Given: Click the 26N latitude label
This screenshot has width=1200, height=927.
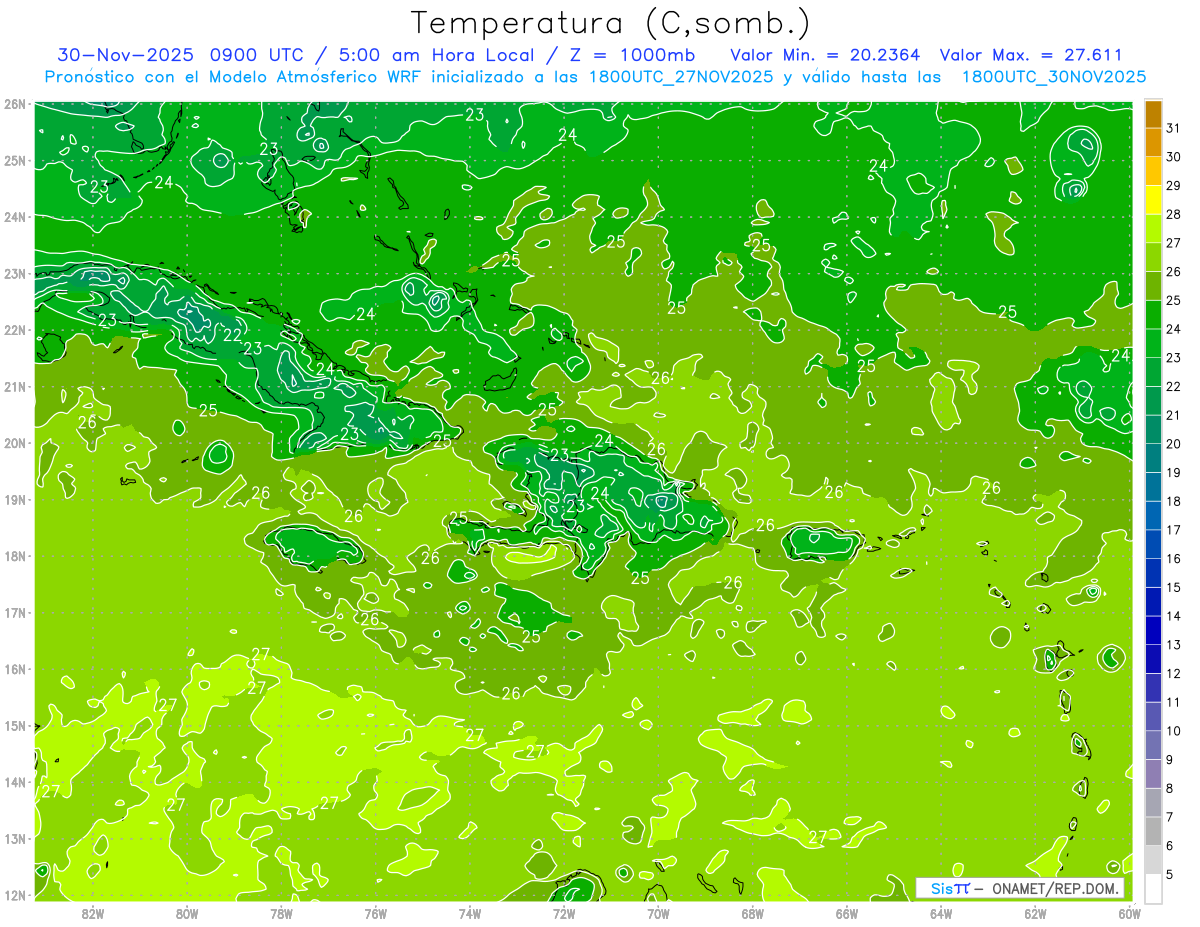Looking at the screenshot, I should [15, 104].
